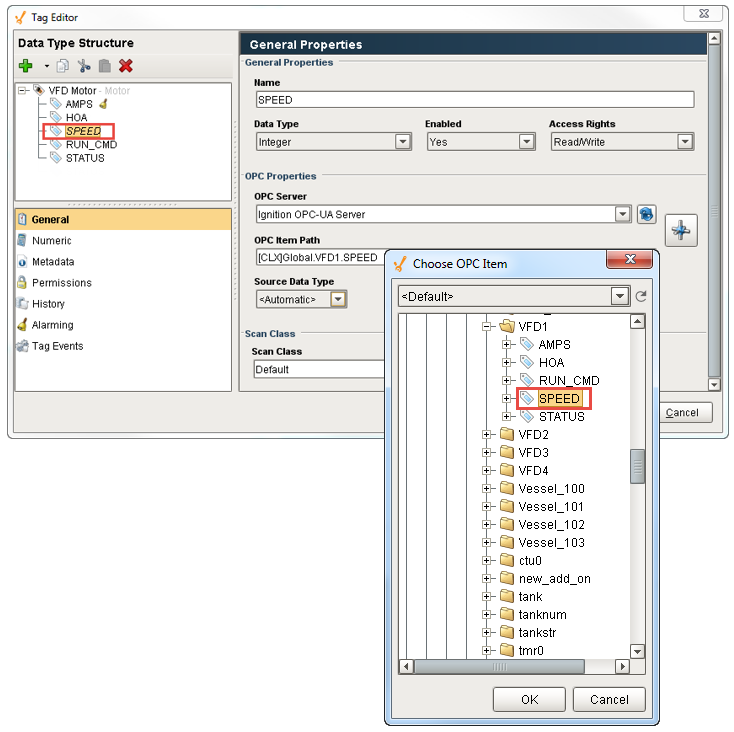Refresh the Choose OPC Item tree
Image resolution: width=734 pixels, height=732 pixels.
[641, 297]
